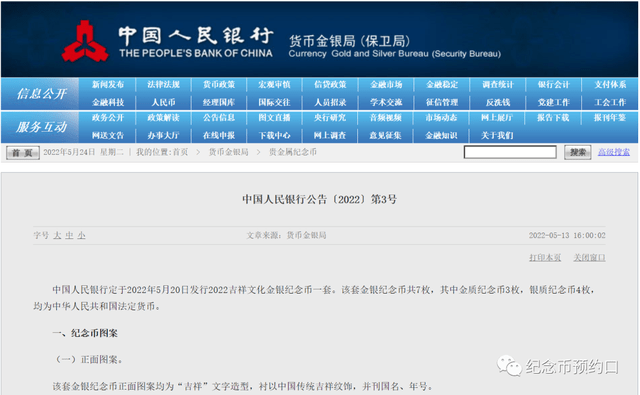Image resolution: width=640 pixels, height=395 pixels.
Task: Follow the 首页 breadcrumb after 我的位置
Action: coord(180,152)
